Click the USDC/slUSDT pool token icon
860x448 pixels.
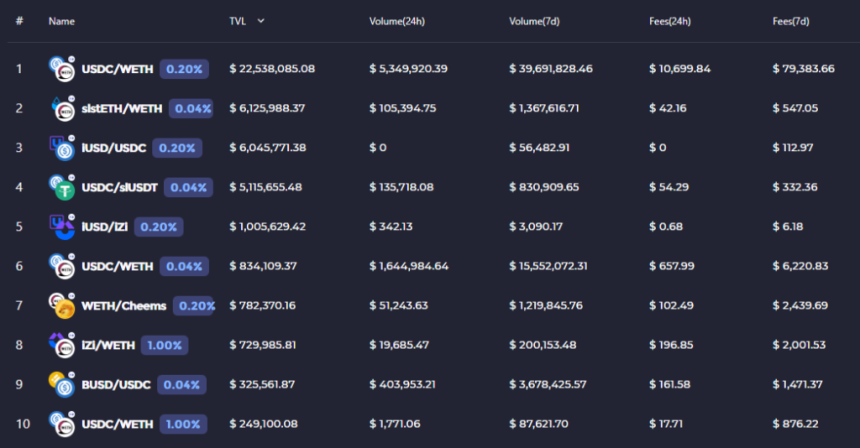click(62, 187)
